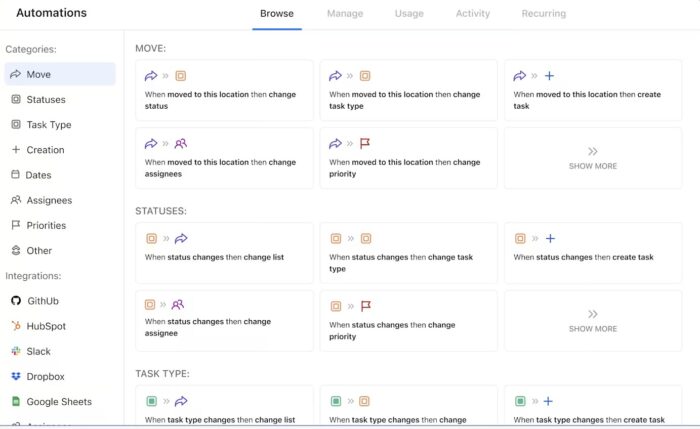
Task: Click the Priorities flag icon
Action: 16,226
